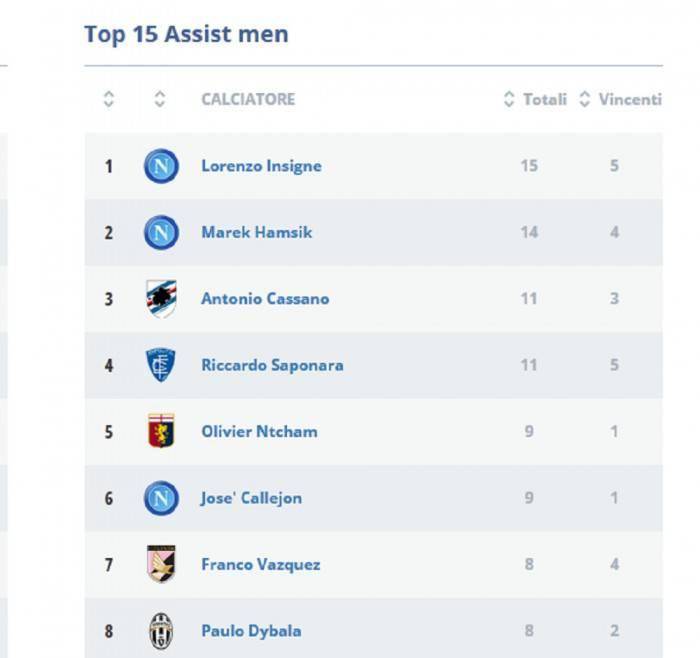Click Napoli crest beside Lorenzo Insigne
Viewport: 700px width, 658px height.
pyautogui.click(x=160, y=166)
